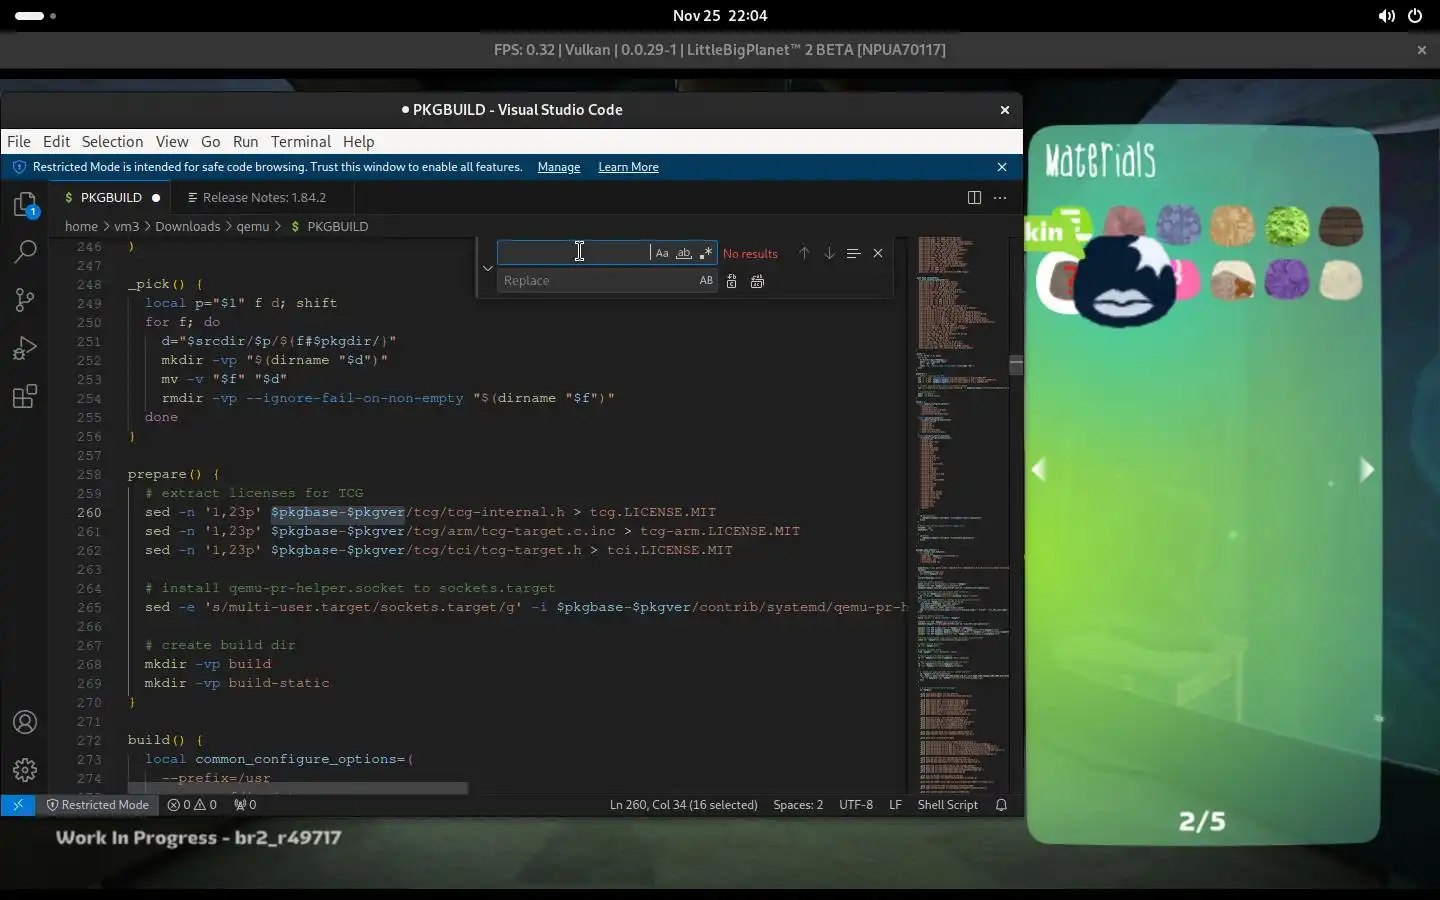Viewport: 1440px width, 900px height.
Task: Click the volume icon in top bar
Action: coord(1386,16)
